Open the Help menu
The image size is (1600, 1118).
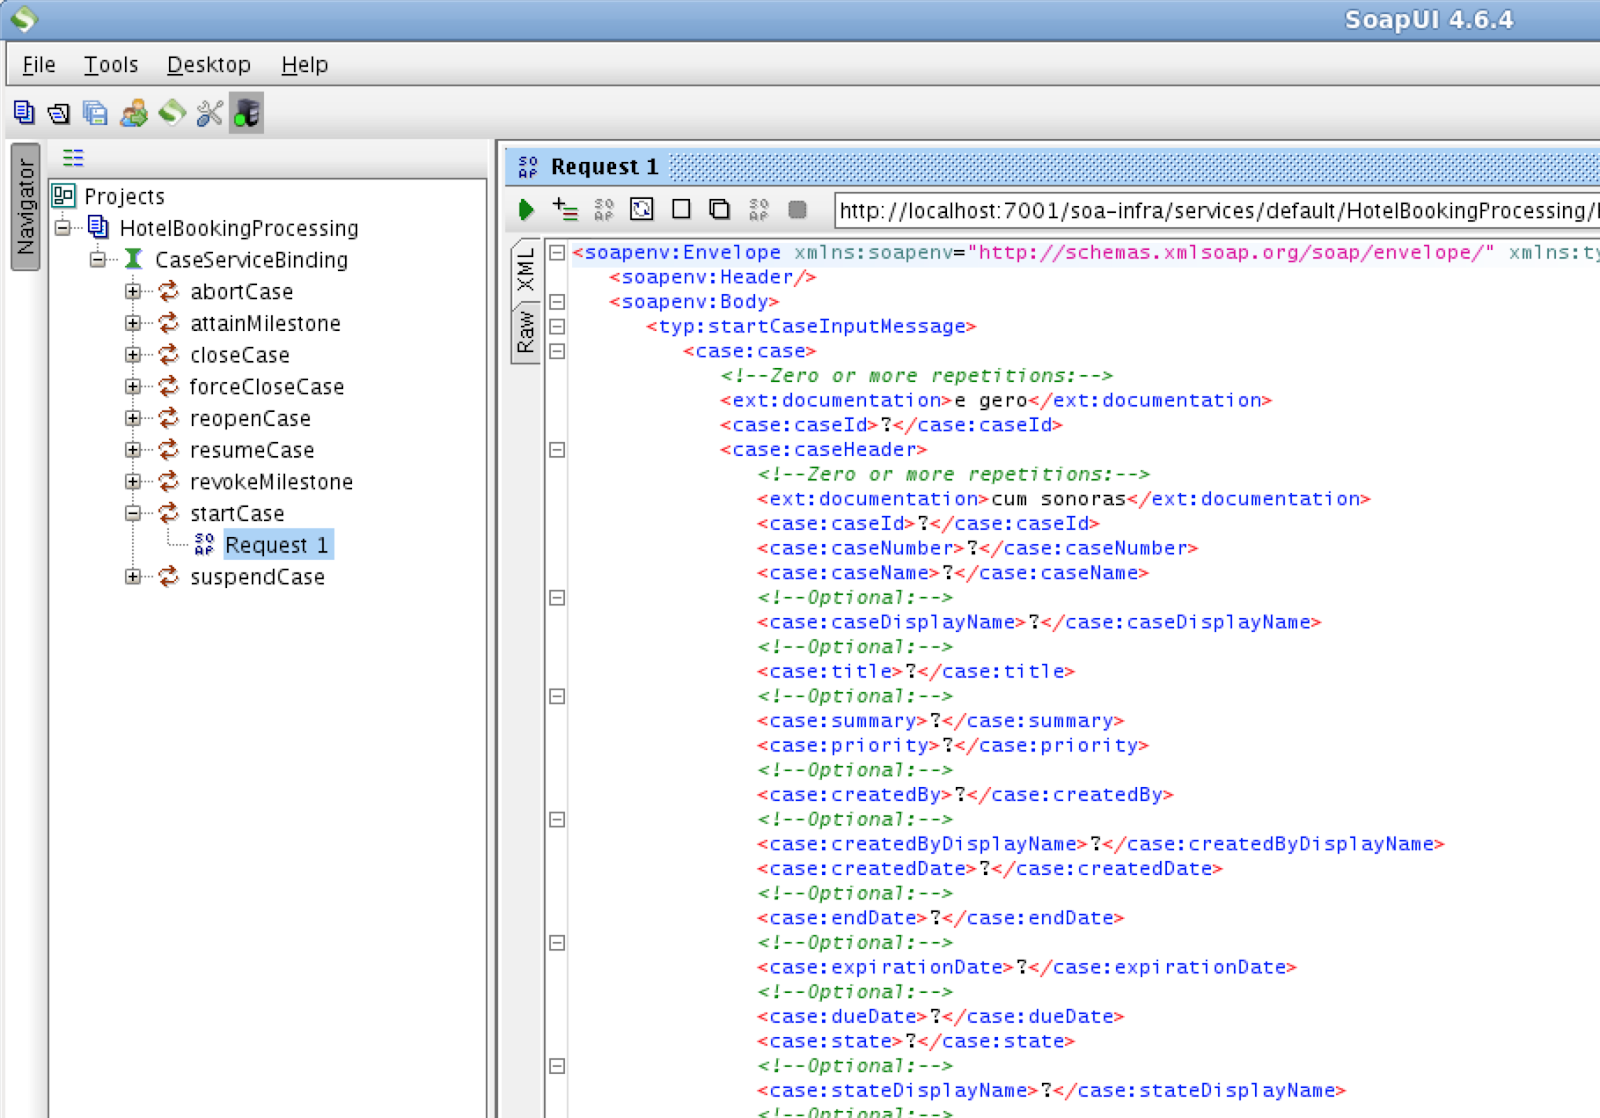point(305,65)
